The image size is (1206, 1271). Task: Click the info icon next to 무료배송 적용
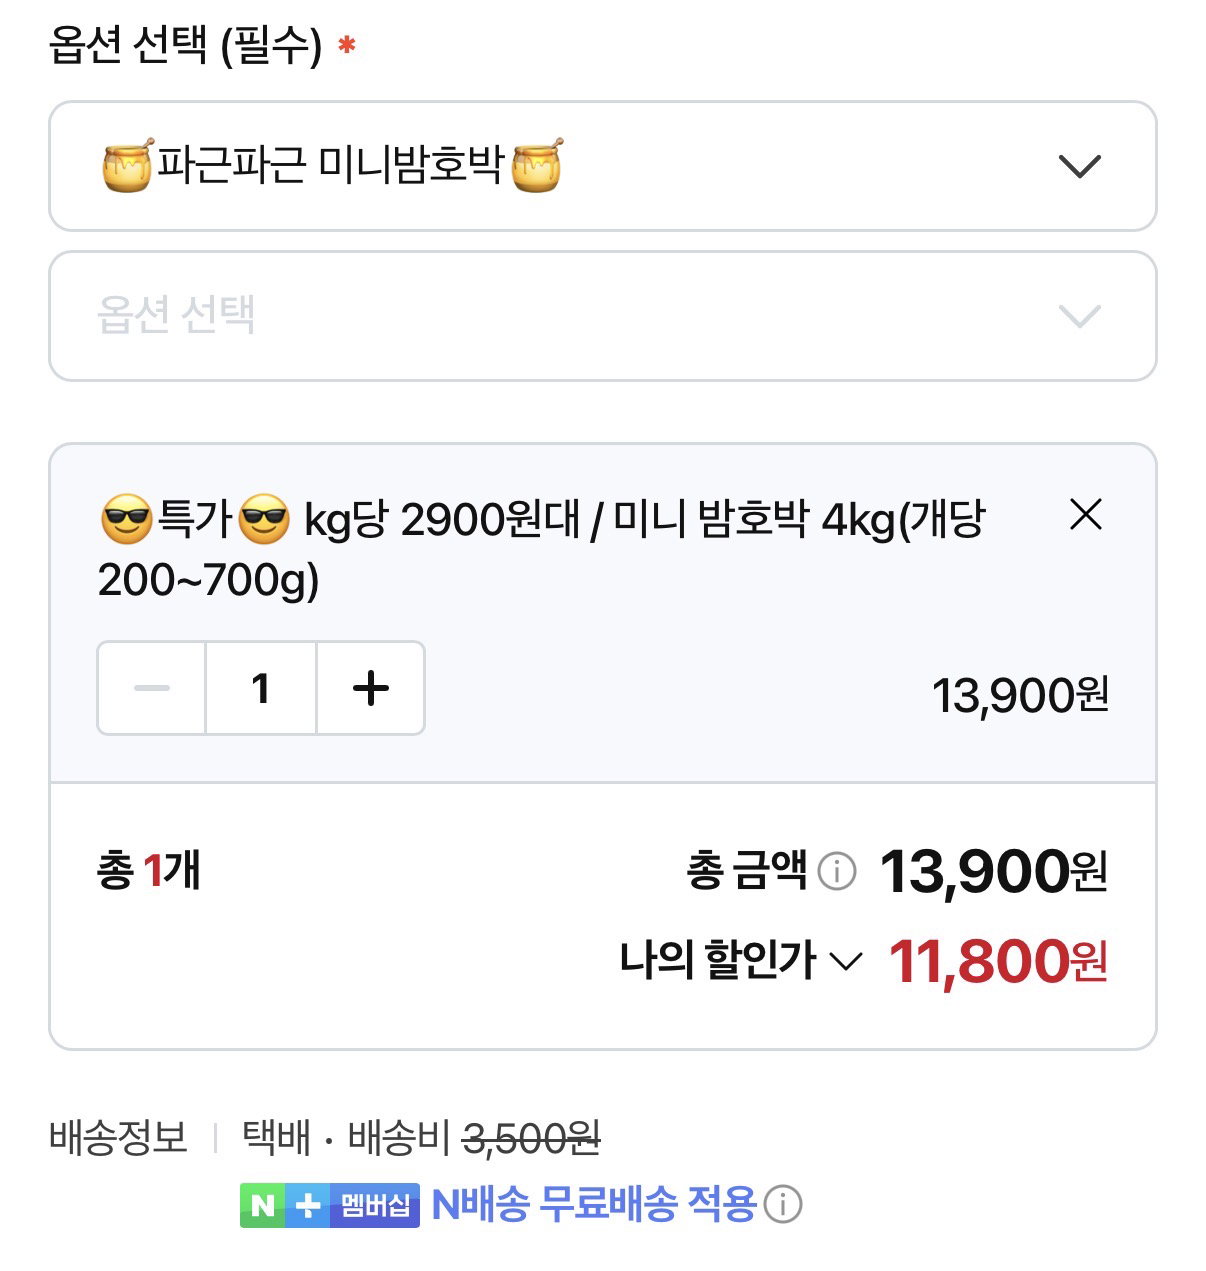(x=783, y=1205)
